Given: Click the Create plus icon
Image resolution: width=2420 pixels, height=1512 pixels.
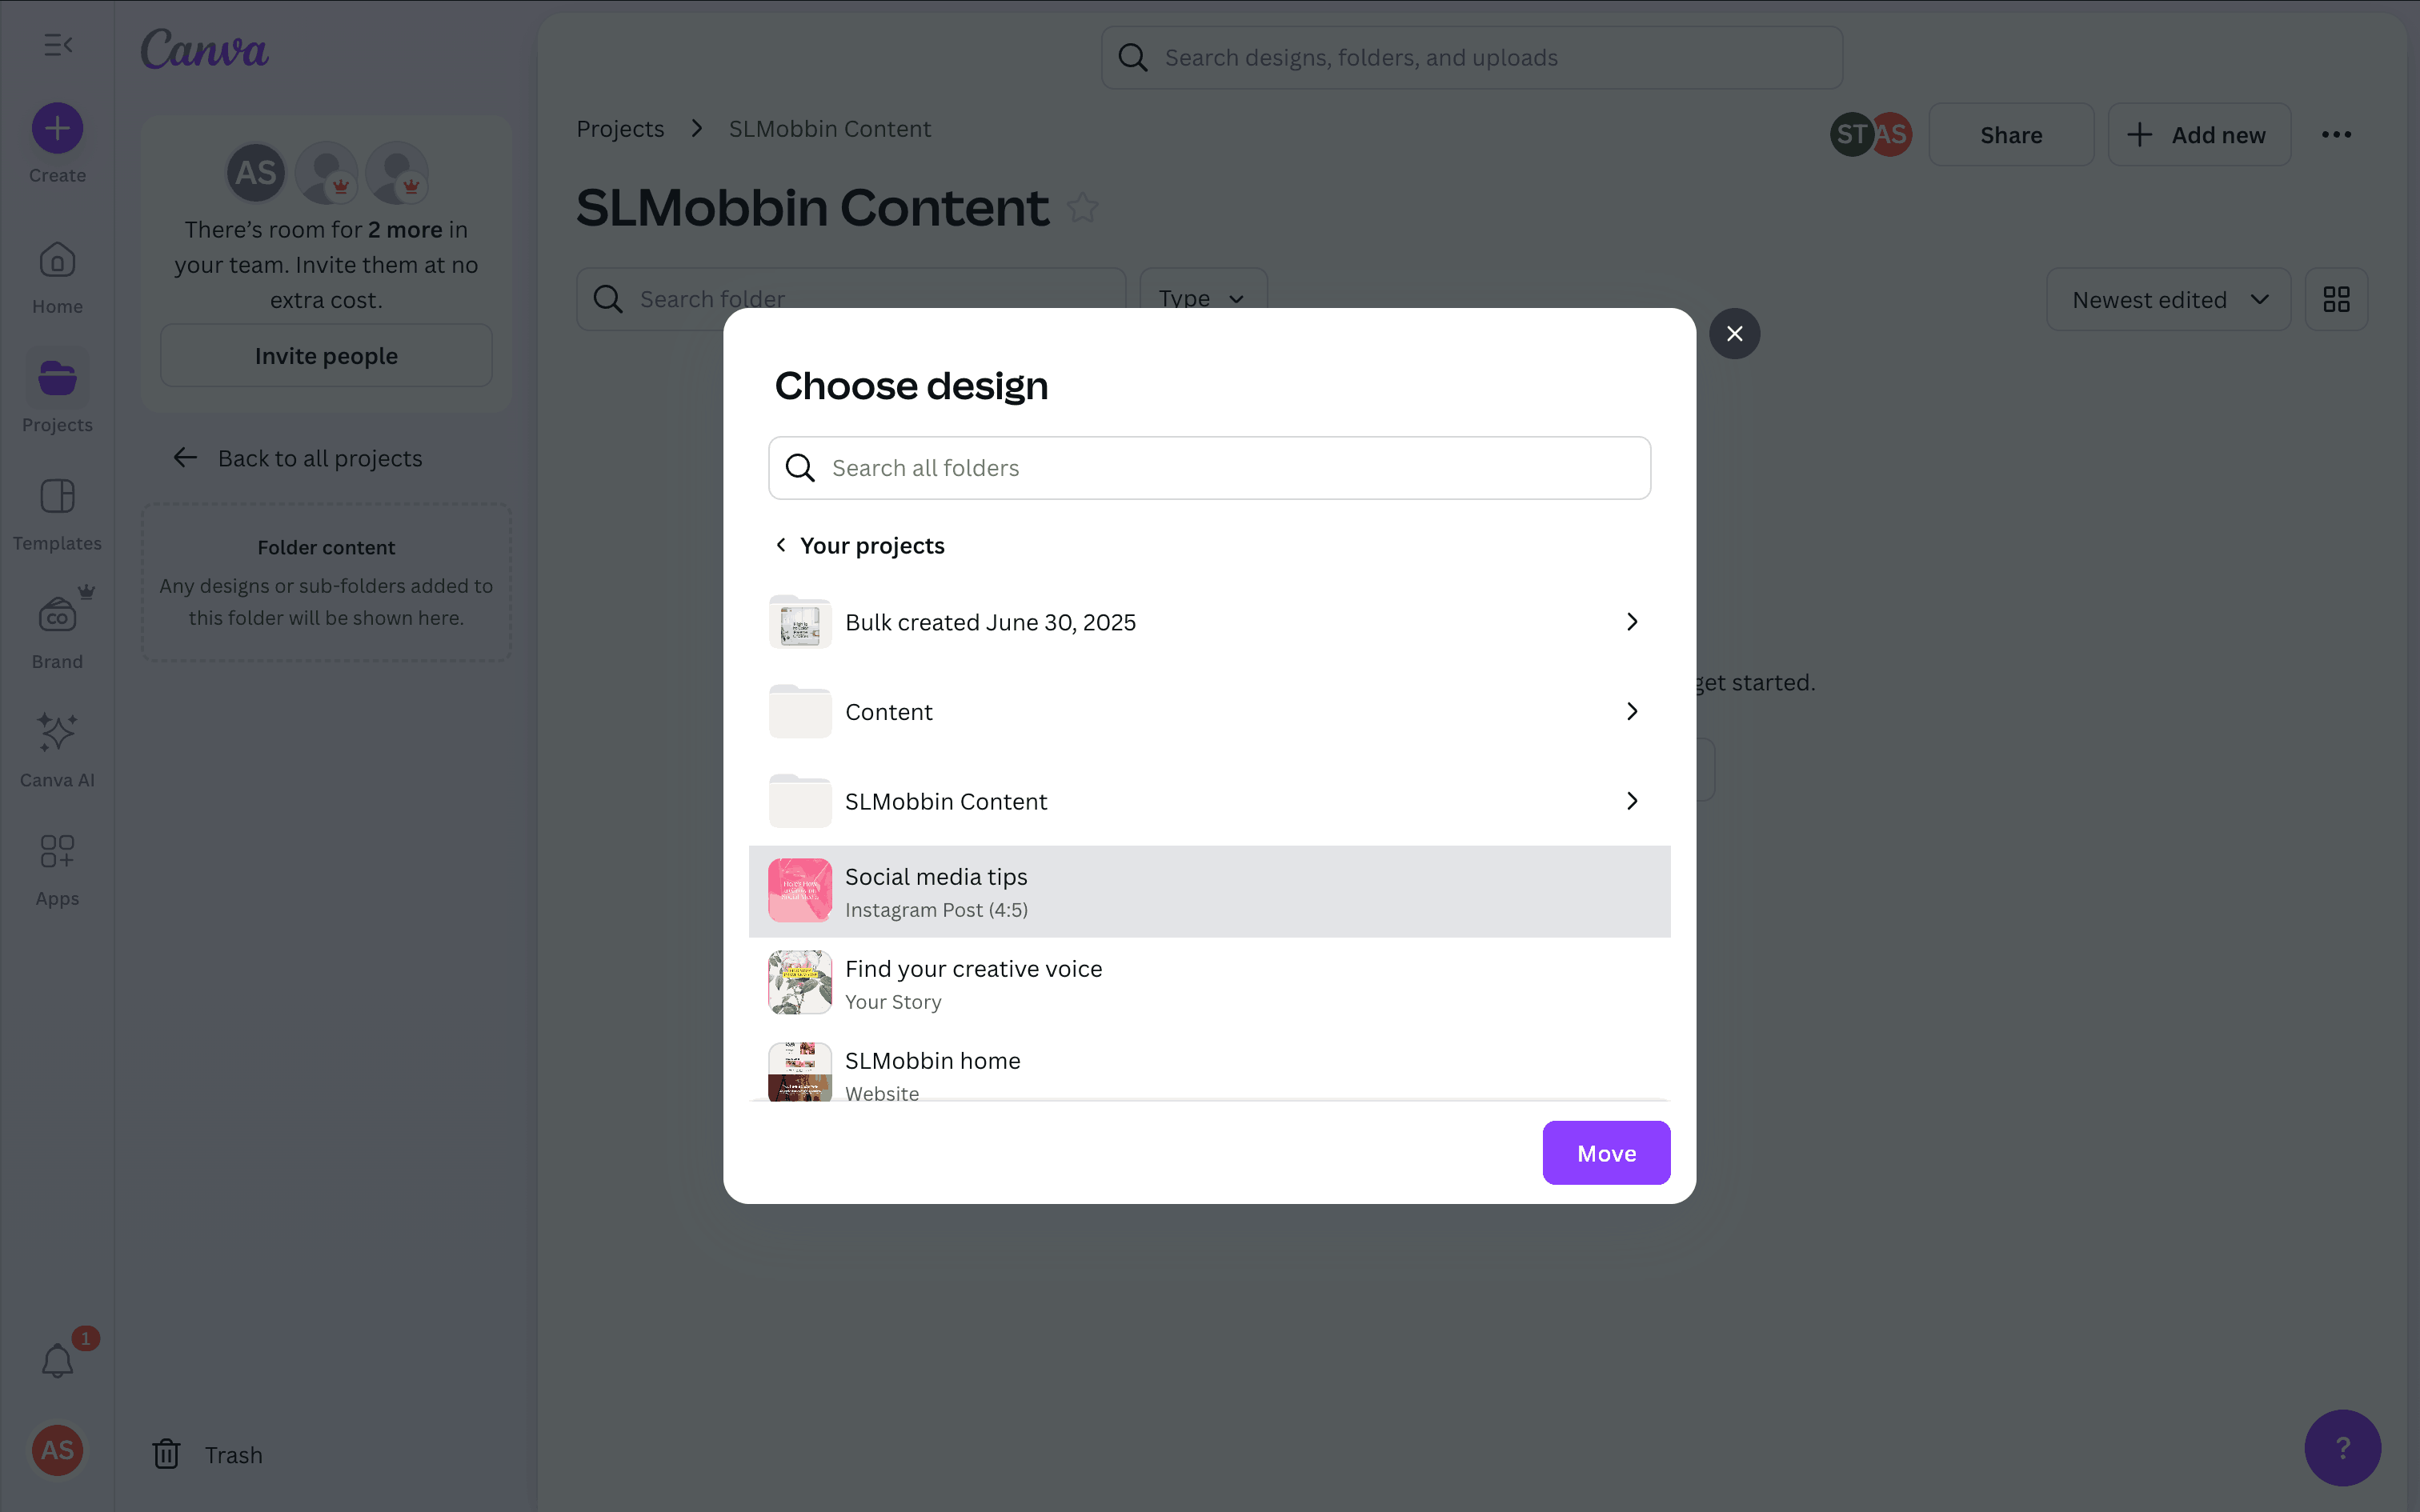Looking at the screenshot, I should pyautogui.click(x=57, y=129).
